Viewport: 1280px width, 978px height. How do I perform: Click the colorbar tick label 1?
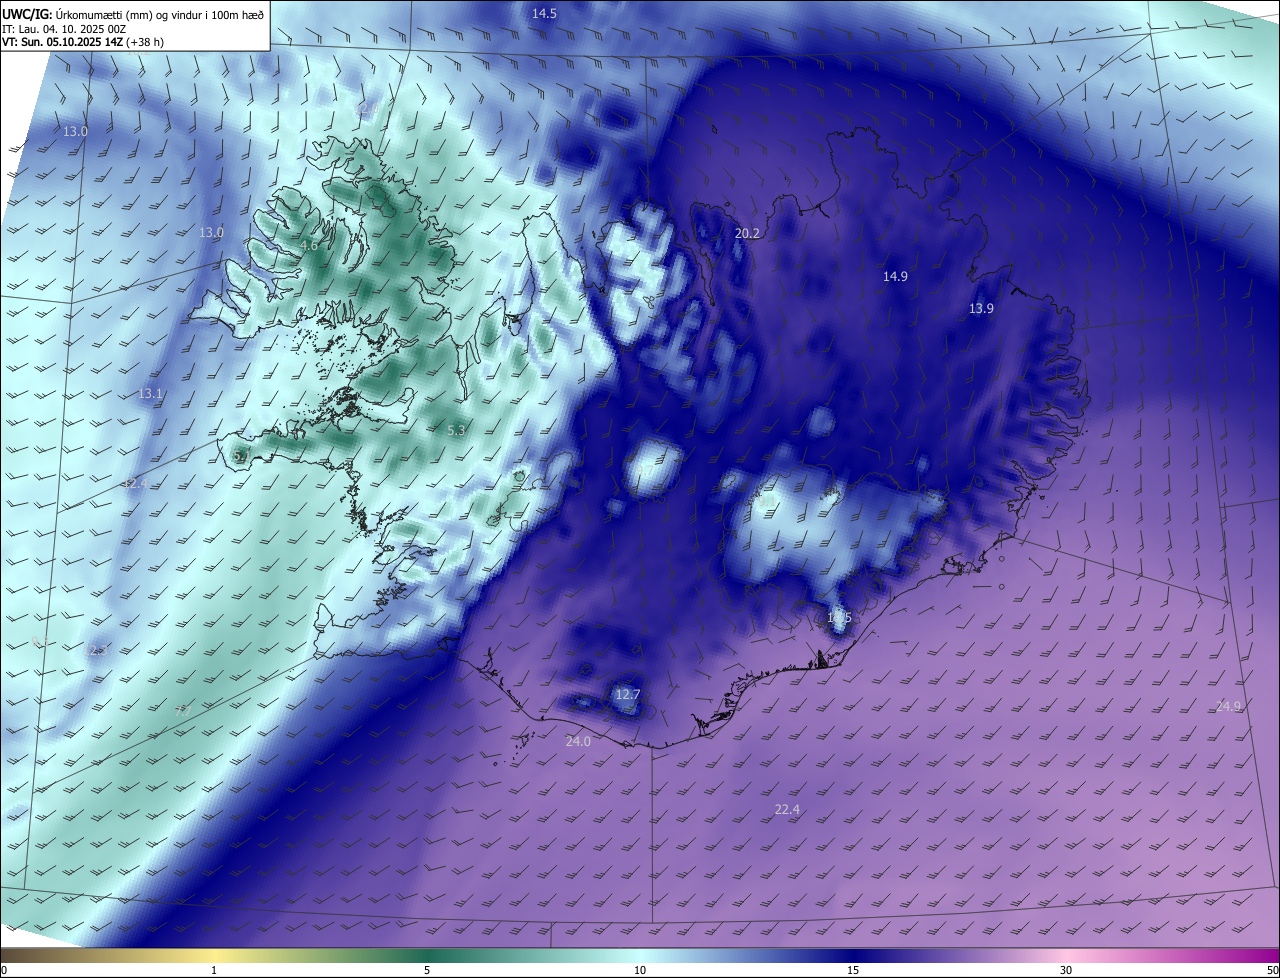pyautogui.click(x=214, y=970)
